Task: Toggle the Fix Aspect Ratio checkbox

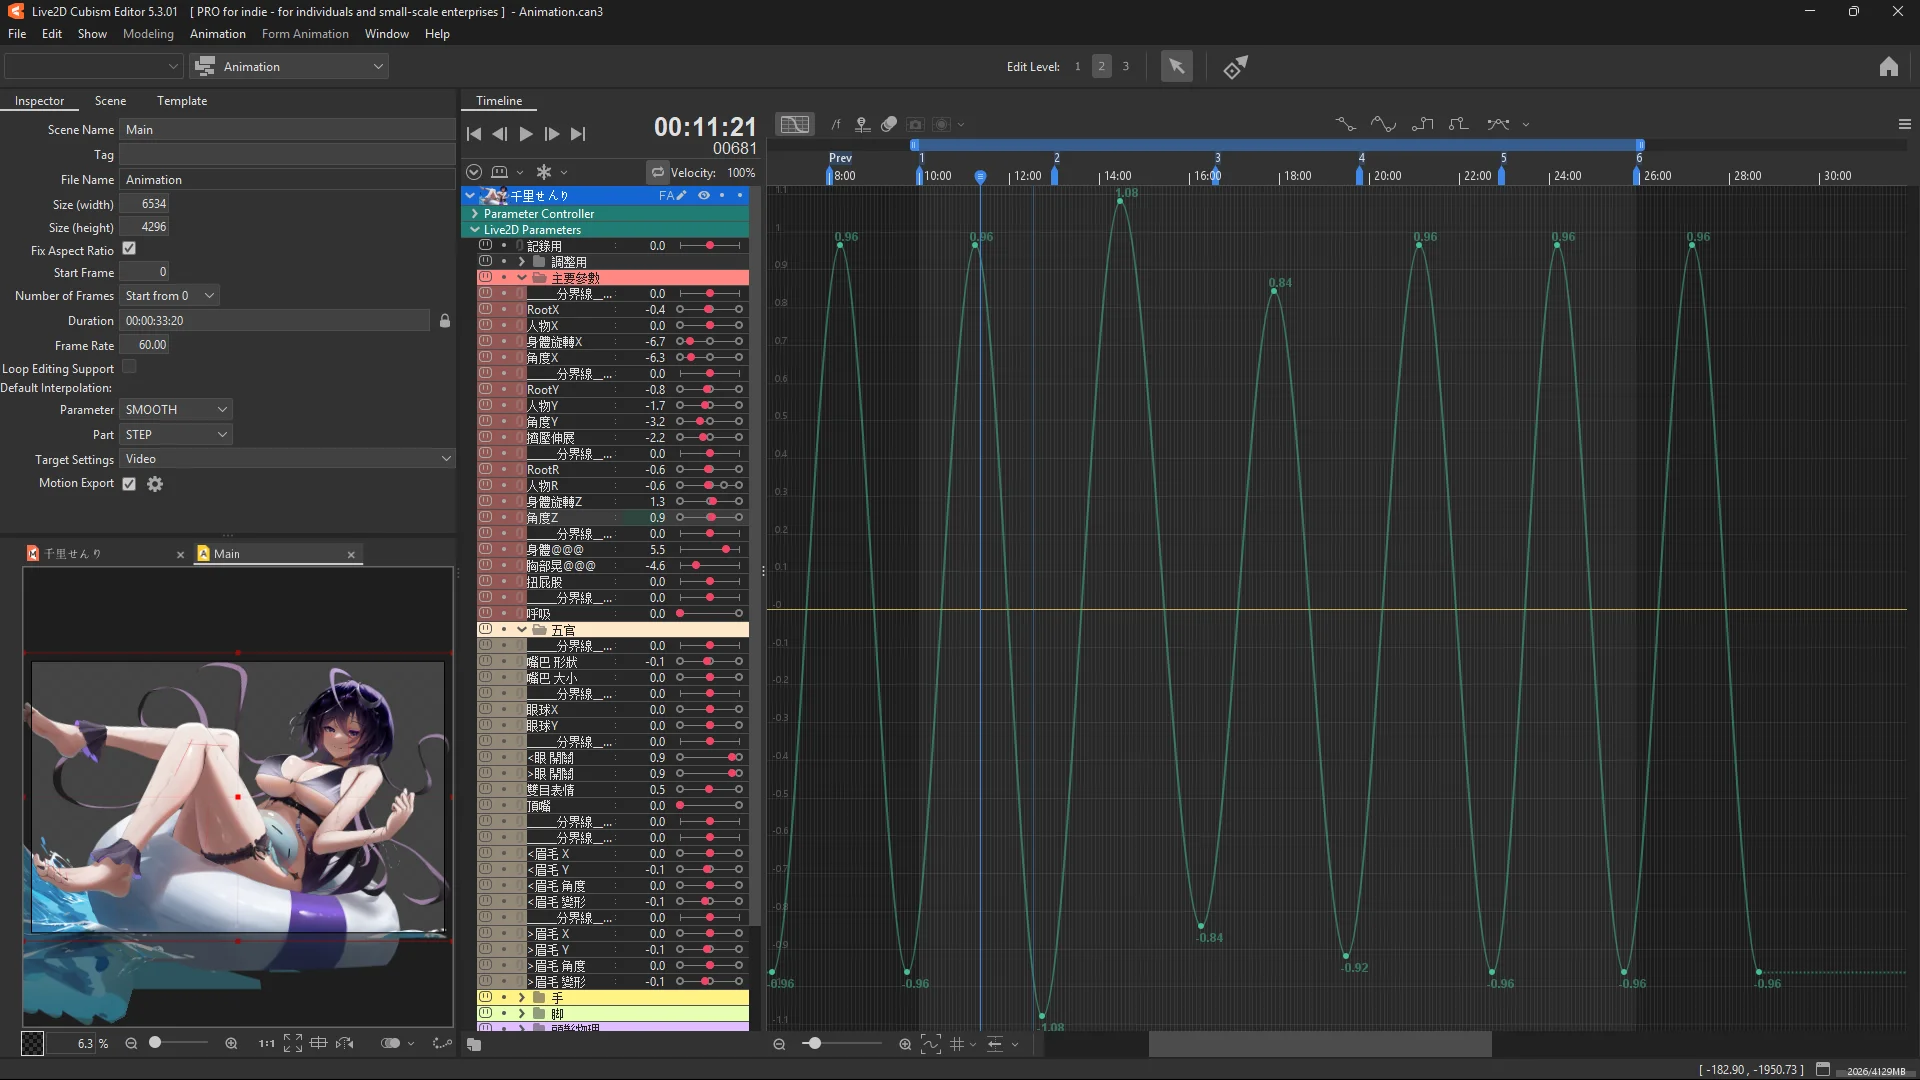Action: (129, 249)
